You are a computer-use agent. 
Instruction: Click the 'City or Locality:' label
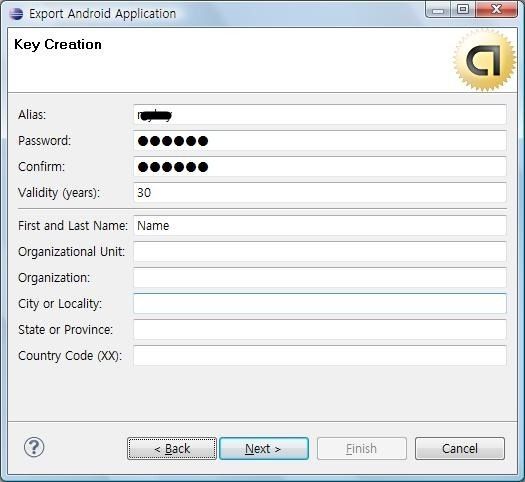tap(60, 304)
